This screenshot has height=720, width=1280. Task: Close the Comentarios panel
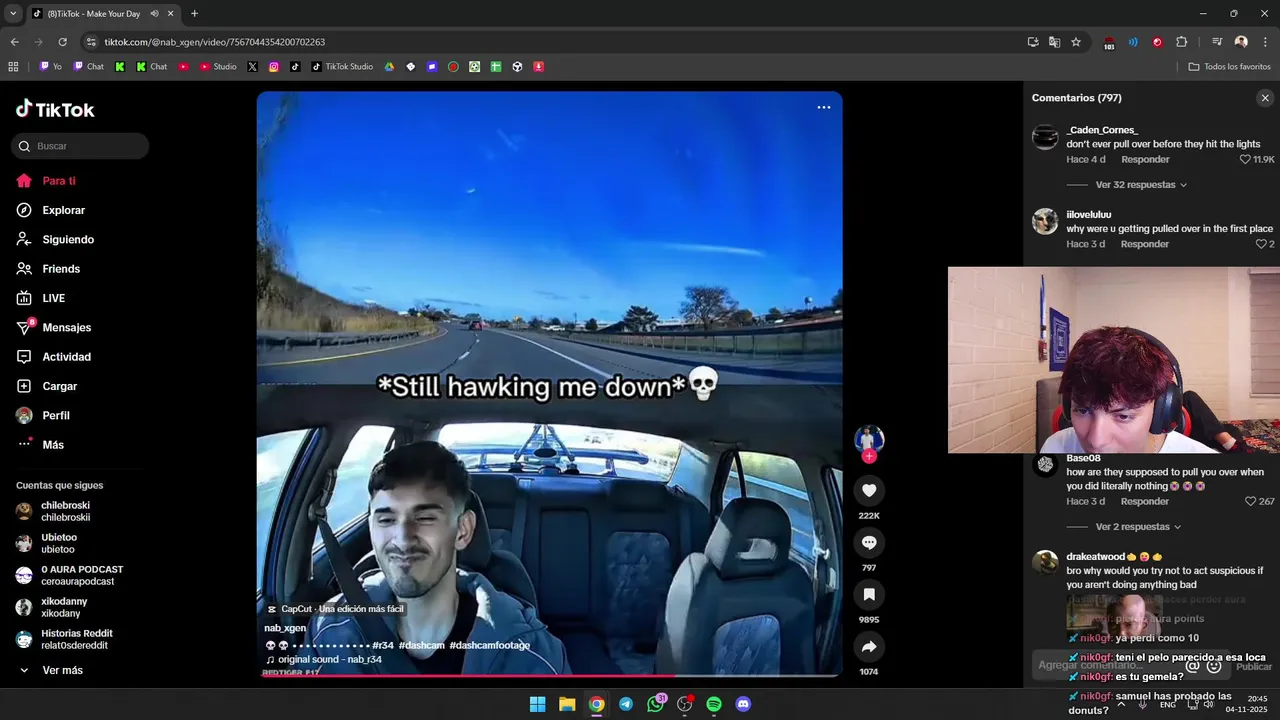tap(1265, 98)
